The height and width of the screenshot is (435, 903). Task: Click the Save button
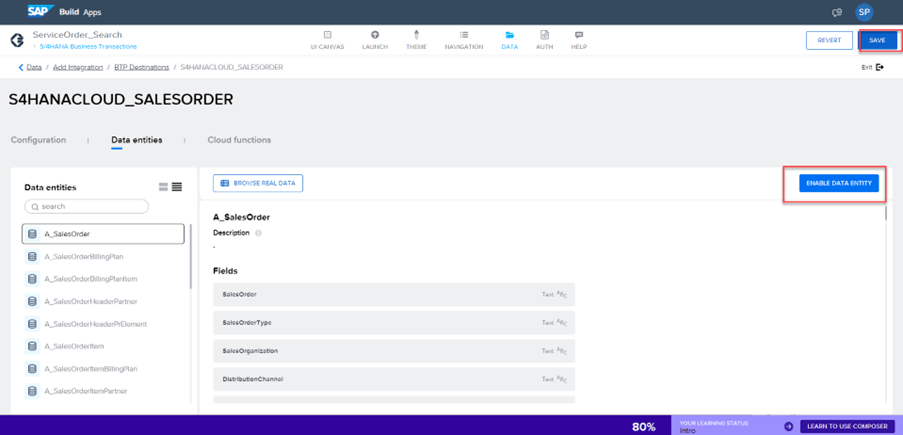[x=878, y=40]
